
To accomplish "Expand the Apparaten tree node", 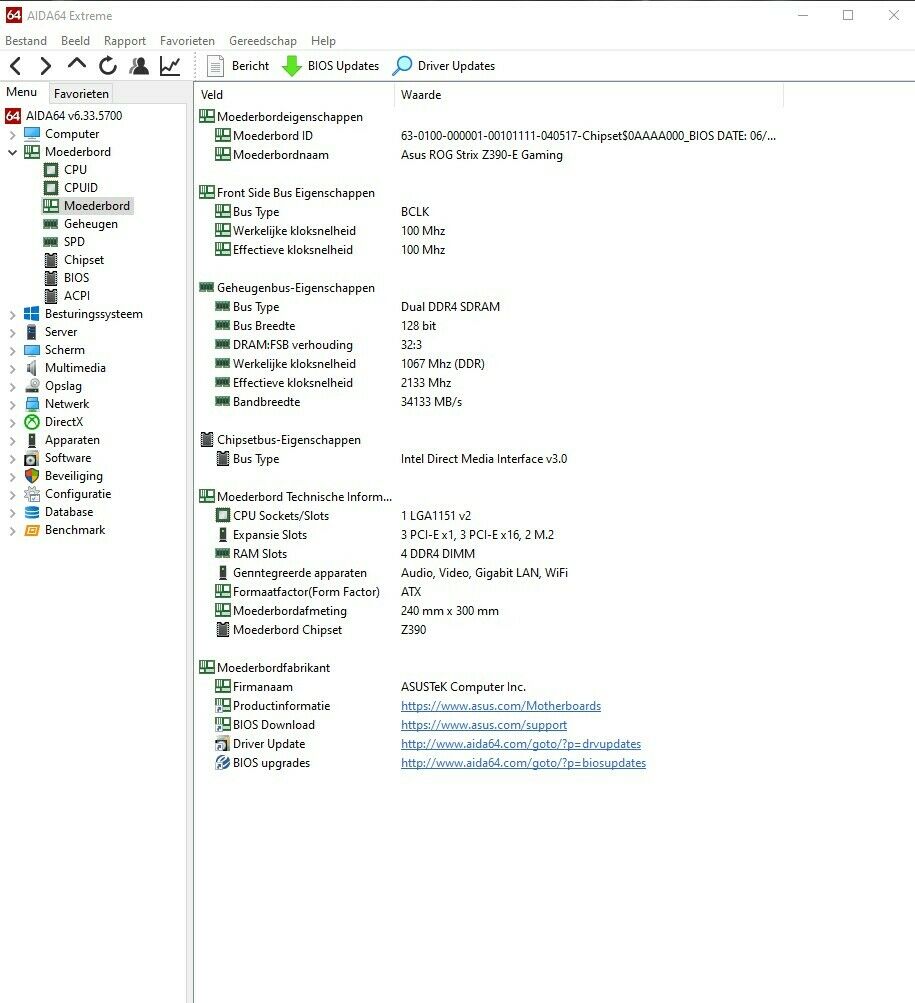I will (12, 440).
